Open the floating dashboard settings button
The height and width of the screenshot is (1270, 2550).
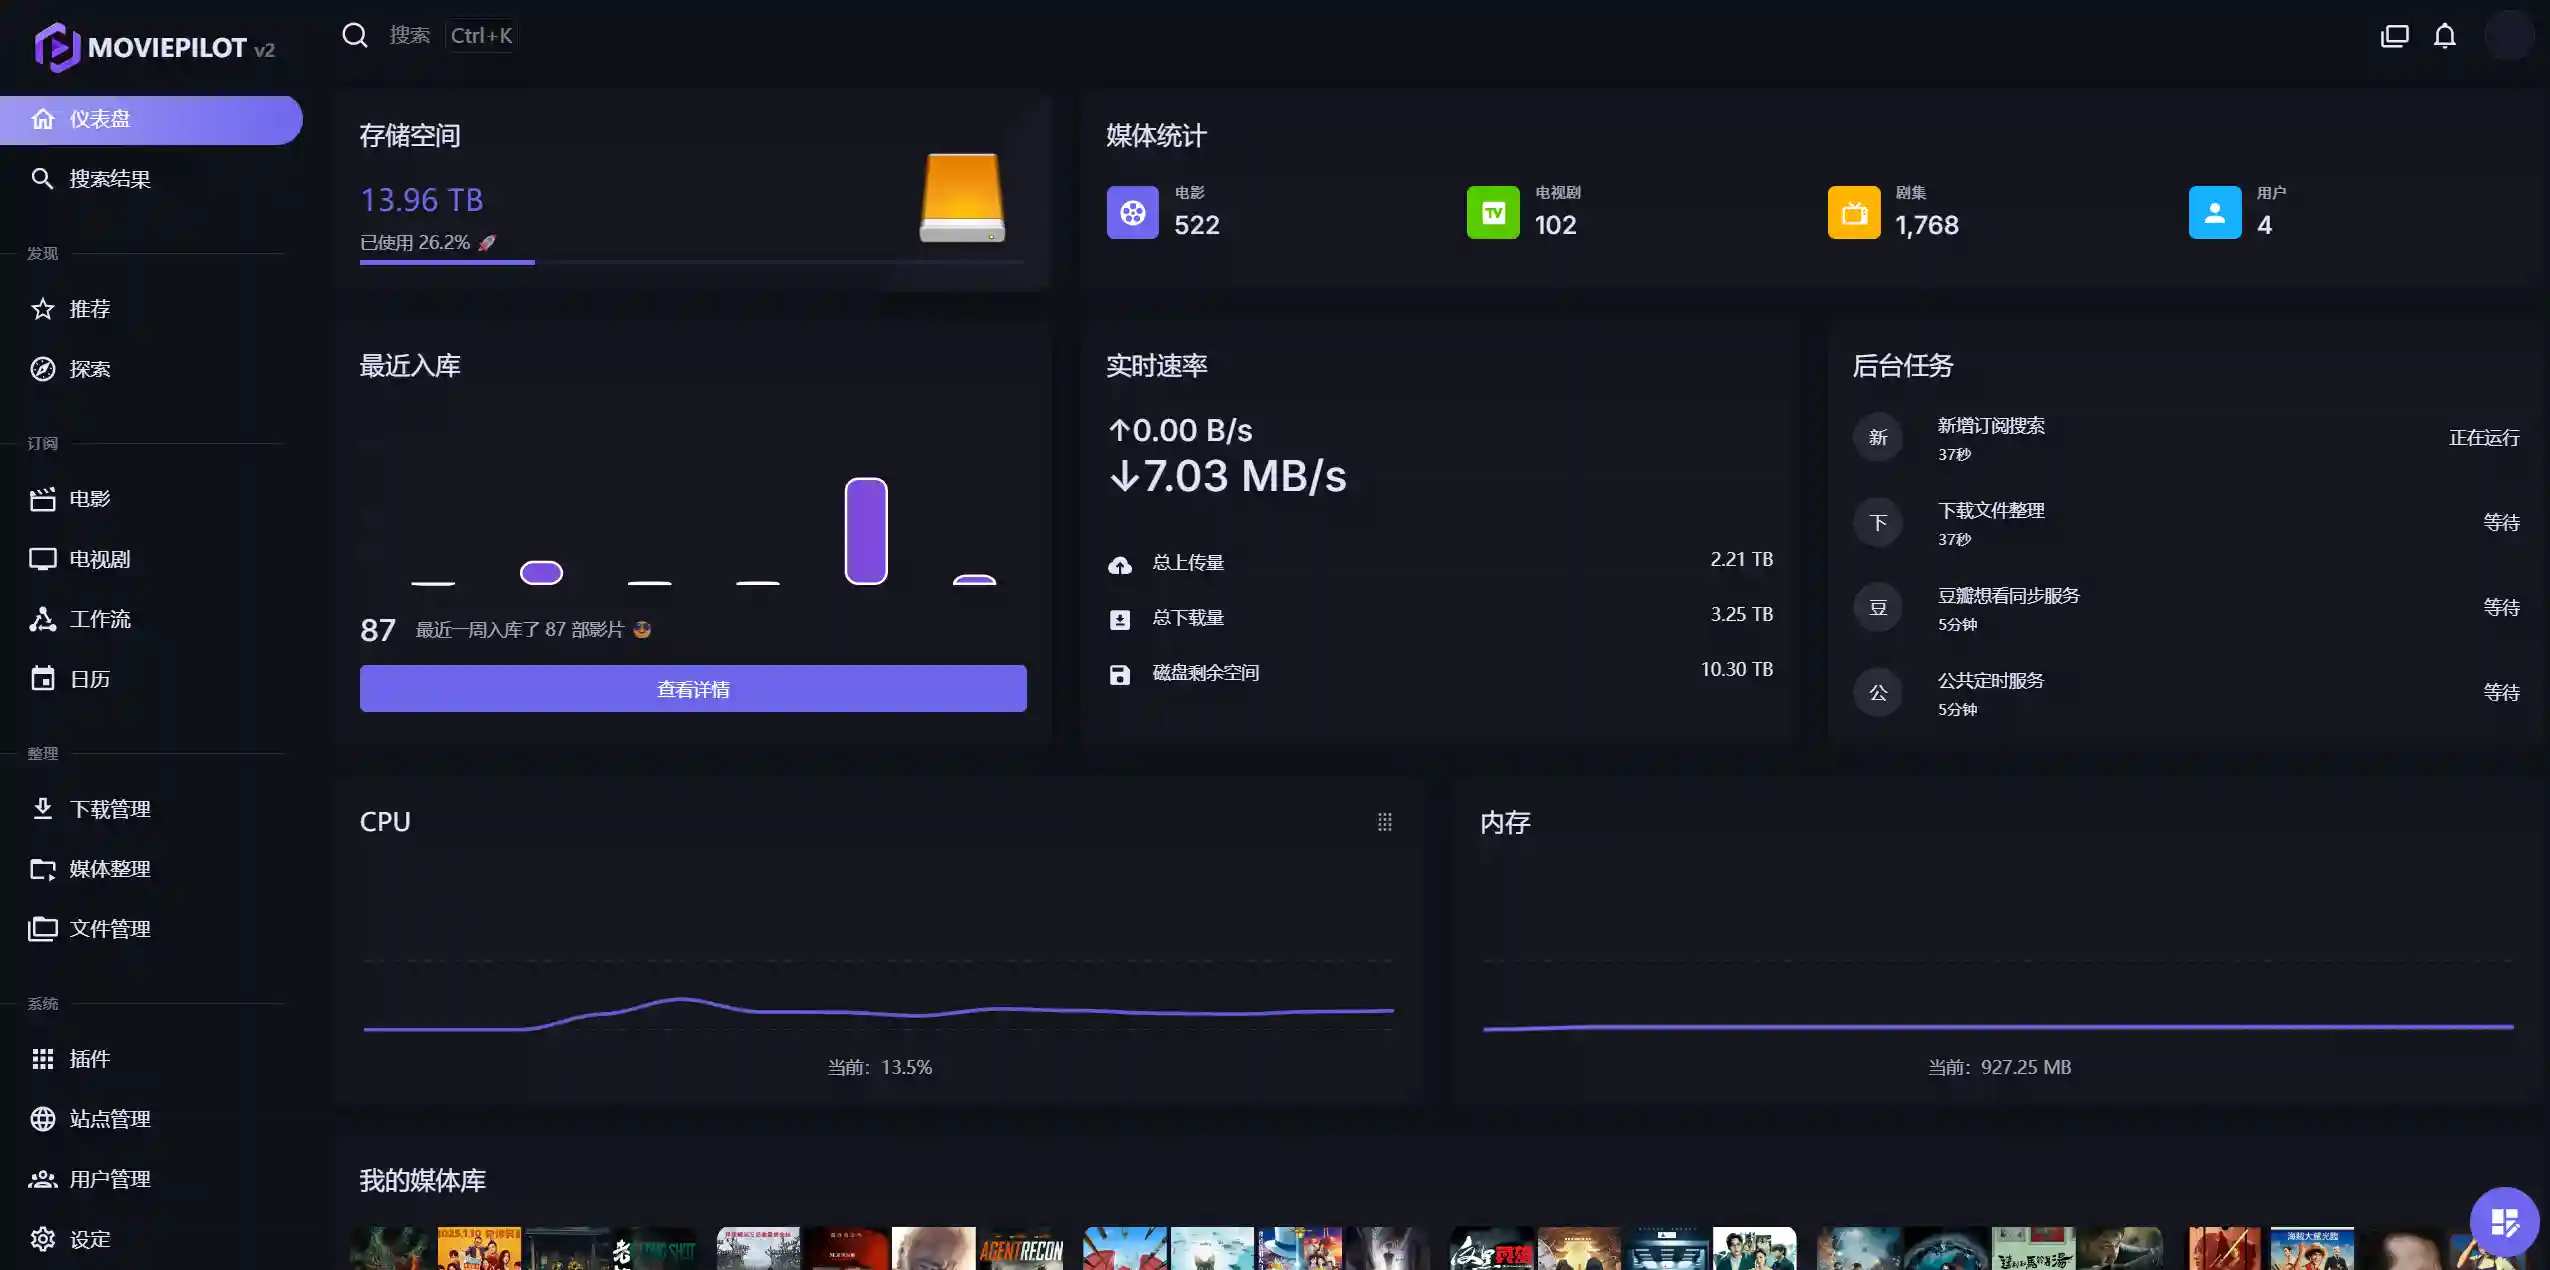2503,1221
